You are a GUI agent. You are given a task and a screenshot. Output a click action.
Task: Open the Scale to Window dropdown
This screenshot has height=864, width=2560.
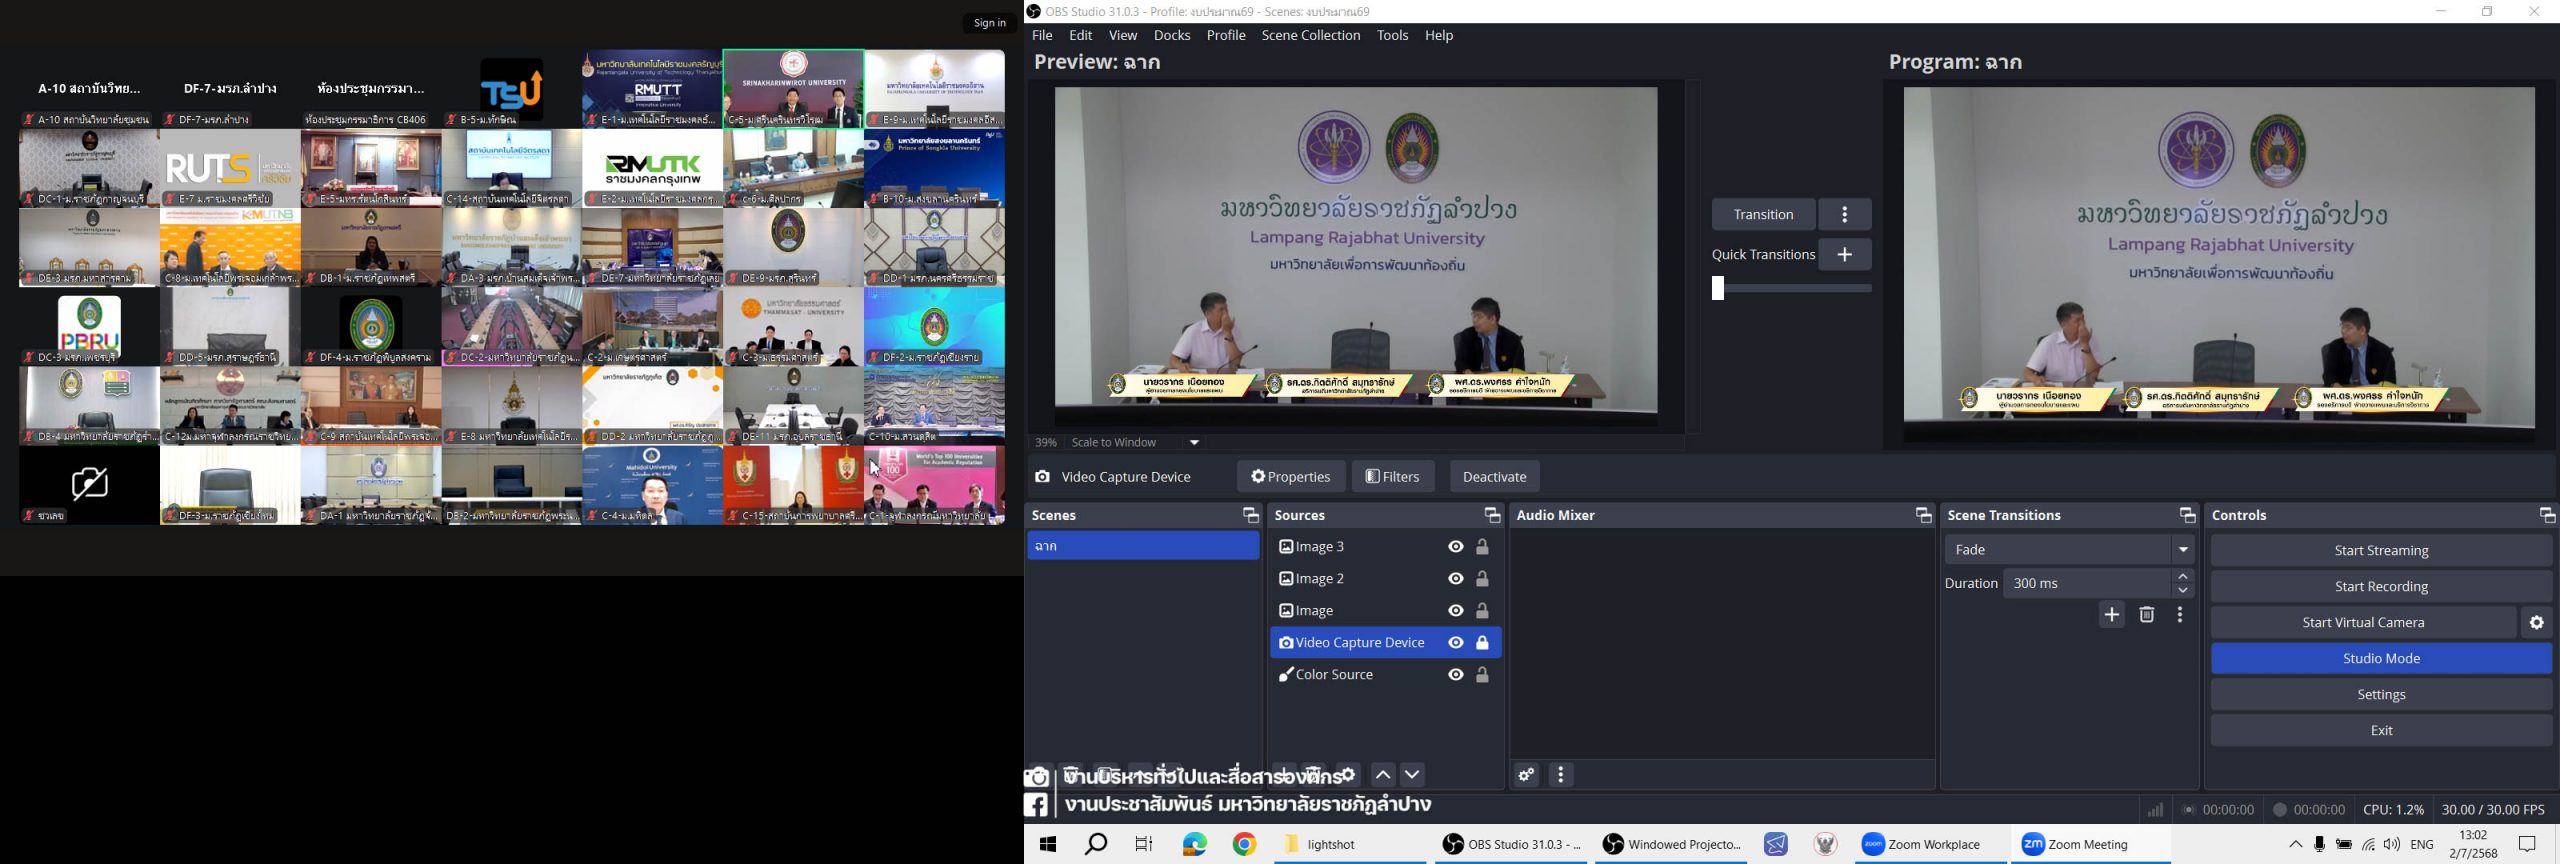[x=1194, y=443]
